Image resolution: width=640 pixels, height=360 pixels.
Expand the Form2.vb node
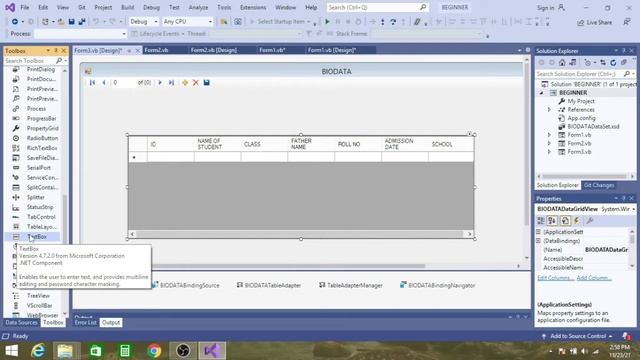(x=549, y=143)
